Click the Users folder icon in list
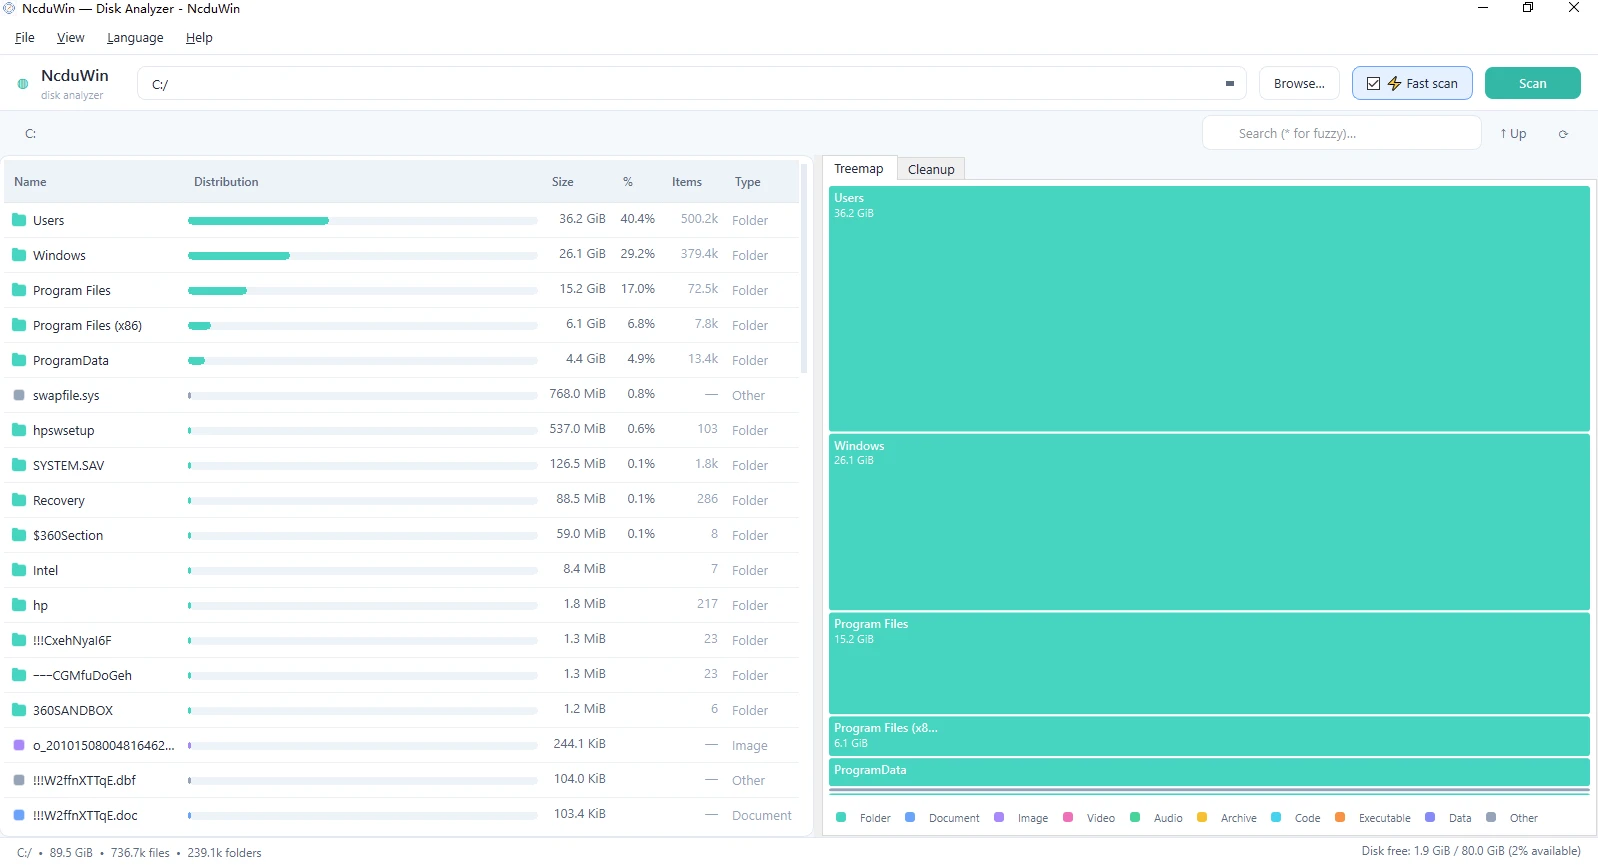 click(x=19, y=220)
